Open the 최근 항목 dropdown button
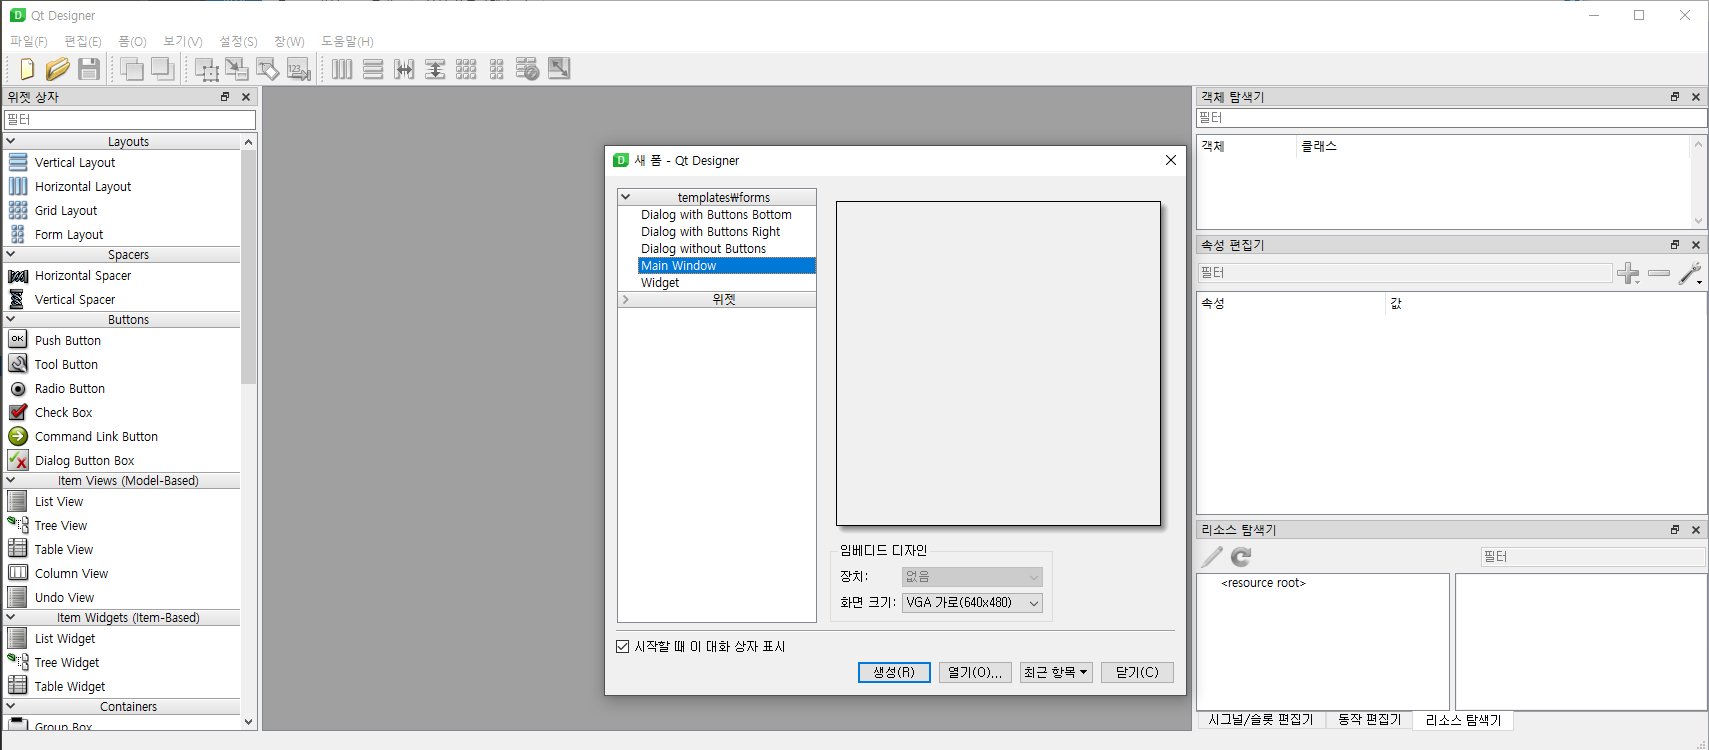 tap(1056, 672)
